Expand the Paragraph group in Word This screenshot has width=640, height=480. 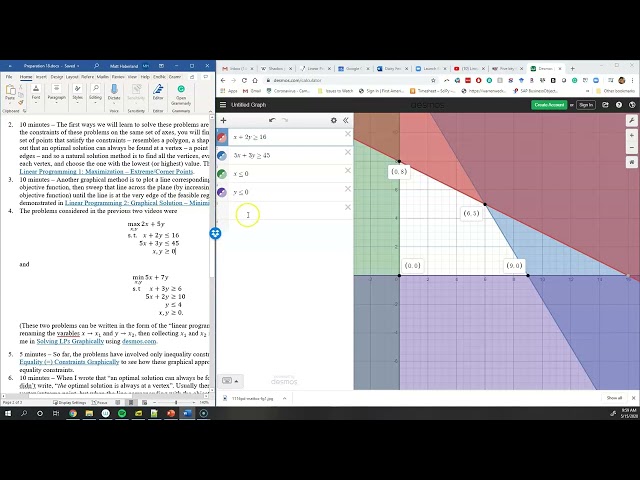coord(56,93)
